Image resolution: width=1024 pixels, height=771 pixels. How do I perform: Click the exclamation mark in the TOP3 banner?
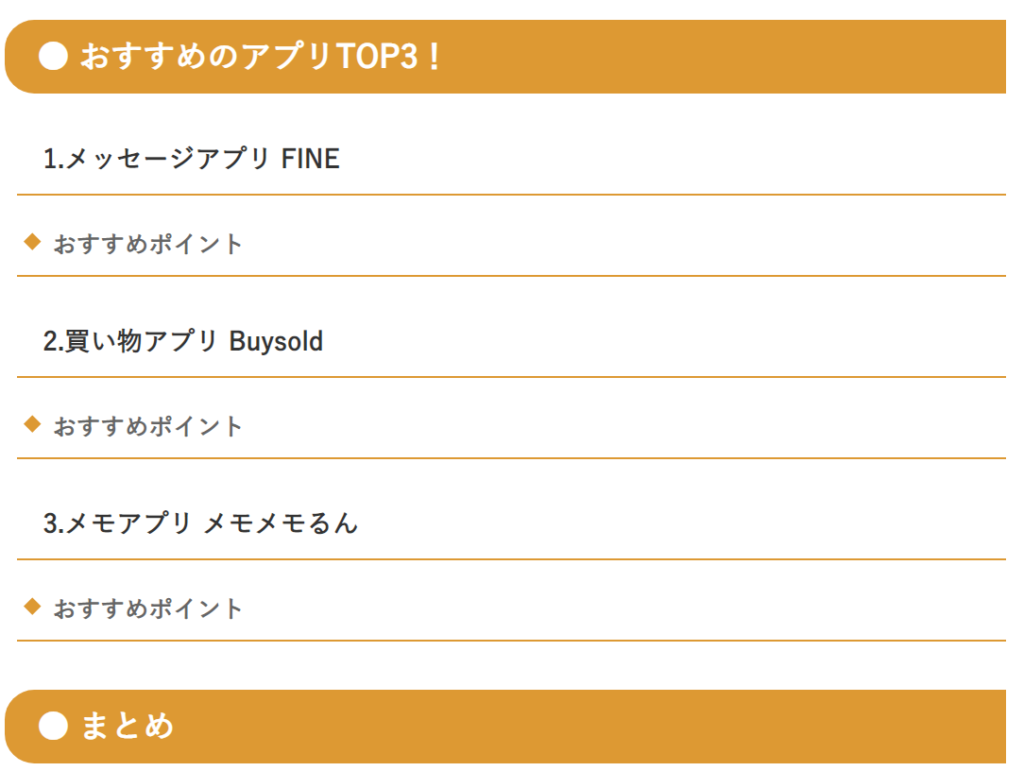[x=432, y=57]
